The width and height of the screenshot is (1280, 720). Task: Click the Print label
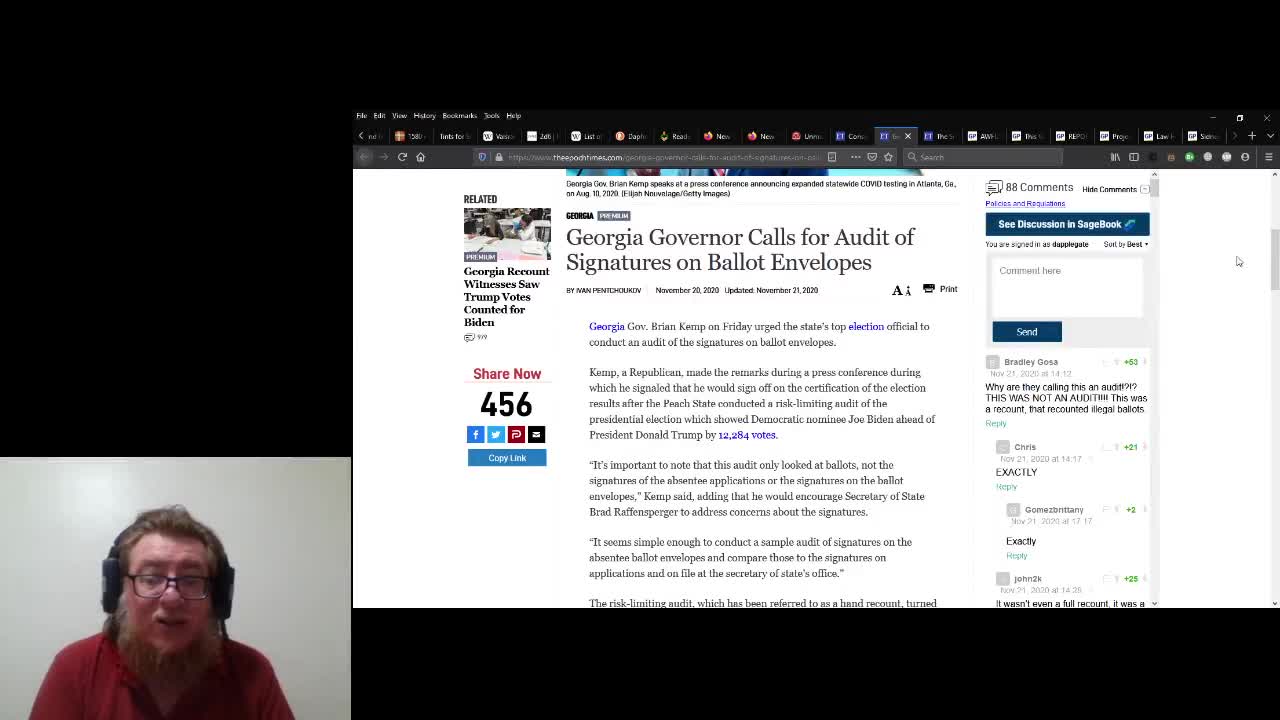pos(948,289)
